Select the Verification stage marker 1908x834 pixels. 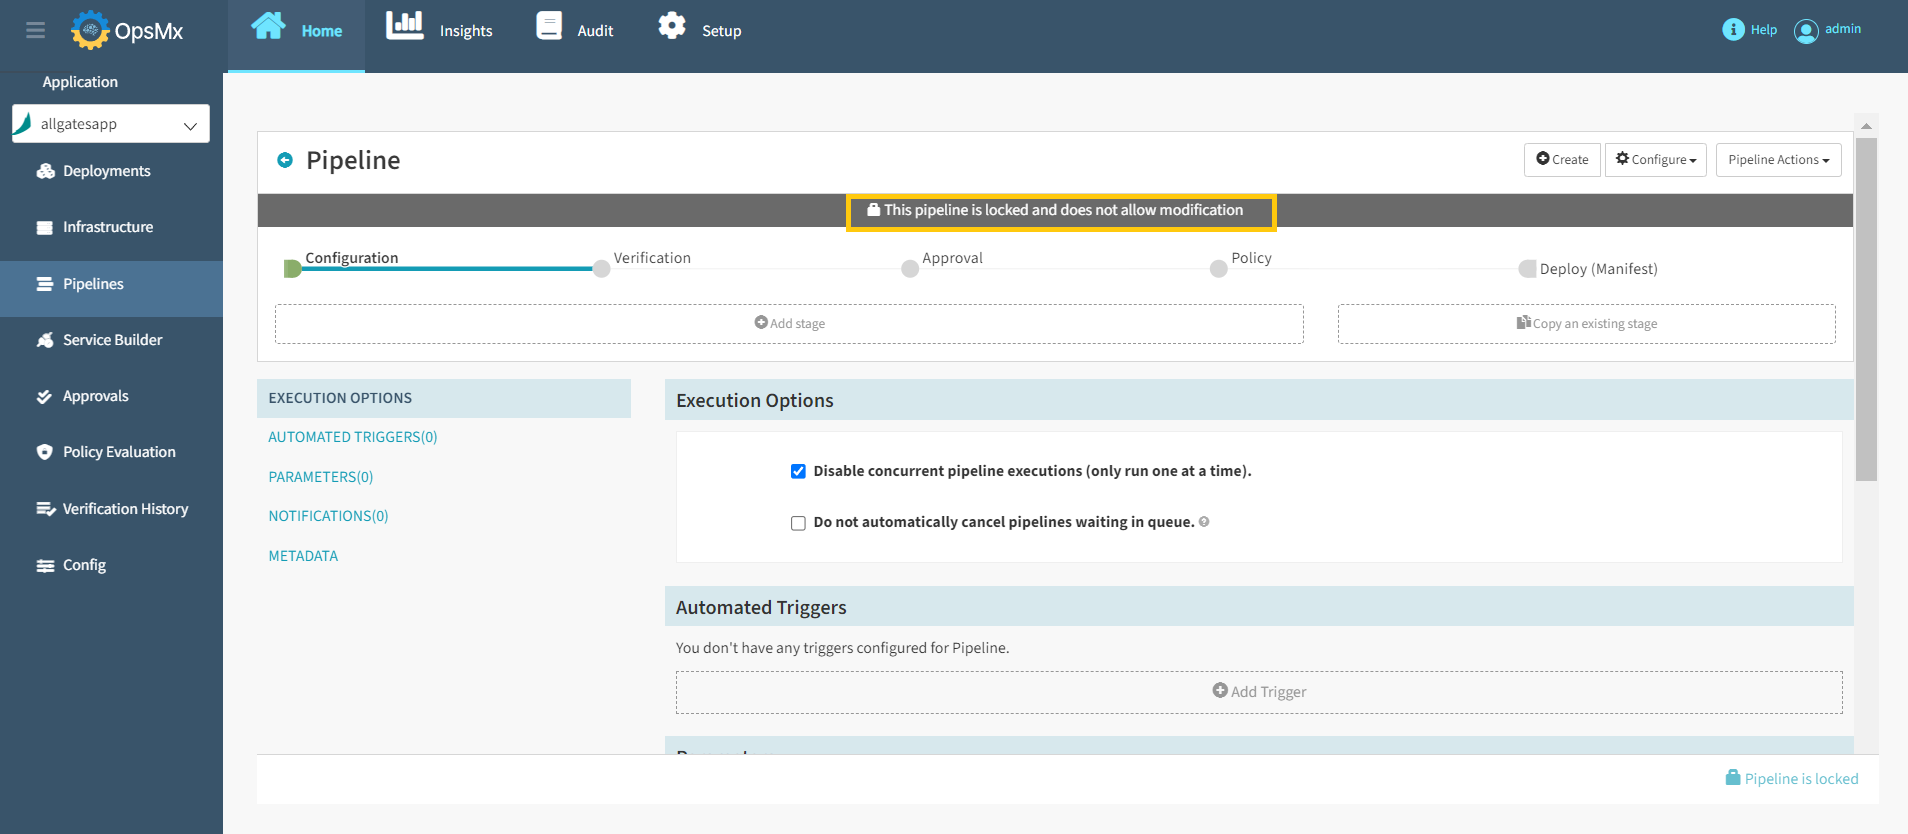(x=602, y=268)
